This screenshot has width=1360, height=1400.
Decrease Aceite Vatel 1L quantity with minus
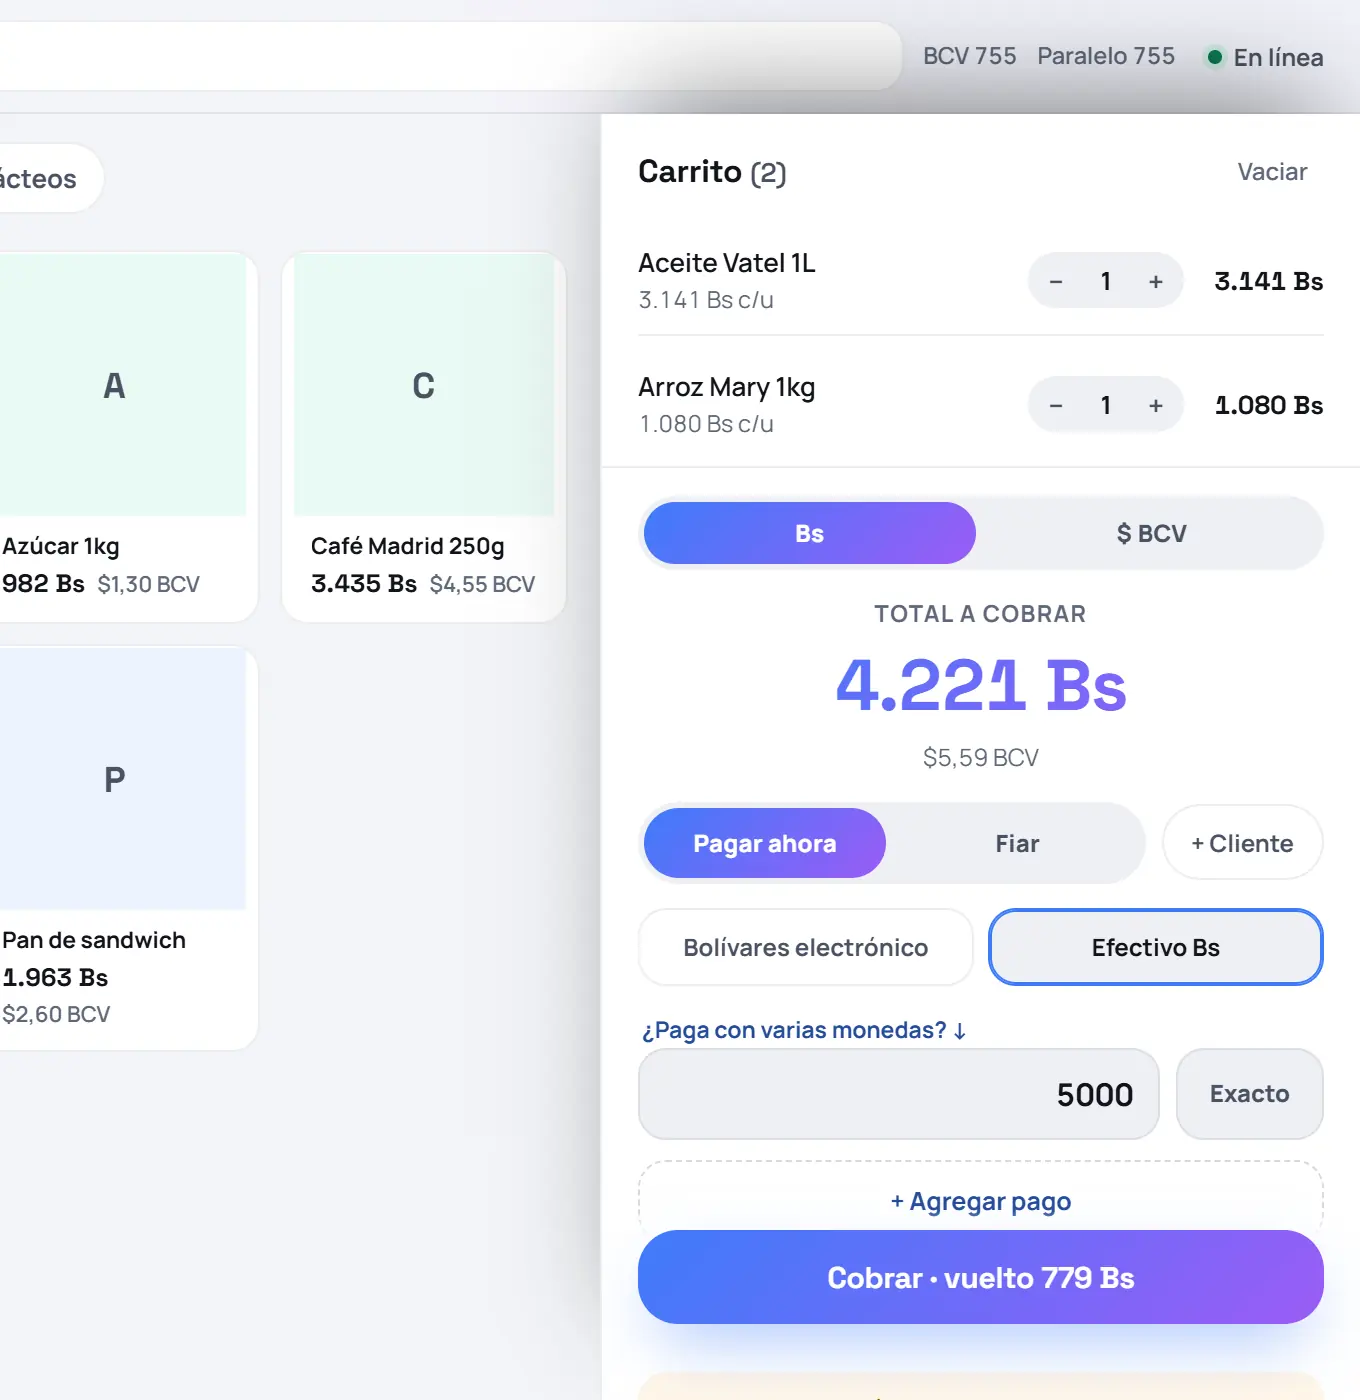pyautogui.click(x=1056, y=281)
